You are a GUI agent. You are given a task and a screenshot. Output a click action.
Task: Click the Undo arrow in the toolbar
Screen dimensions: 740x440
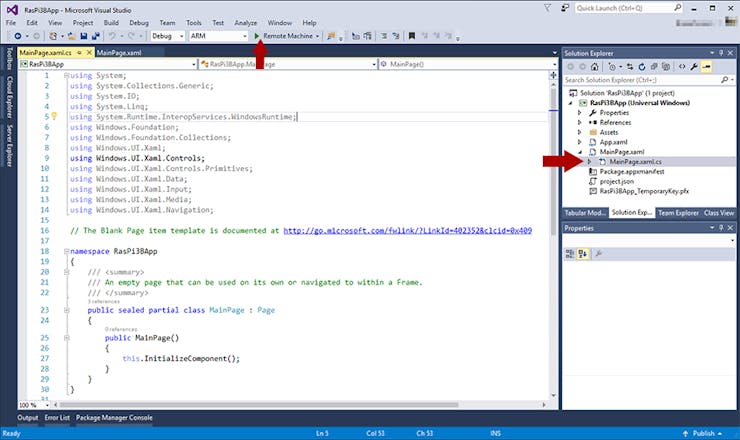[x=112, y=36]
